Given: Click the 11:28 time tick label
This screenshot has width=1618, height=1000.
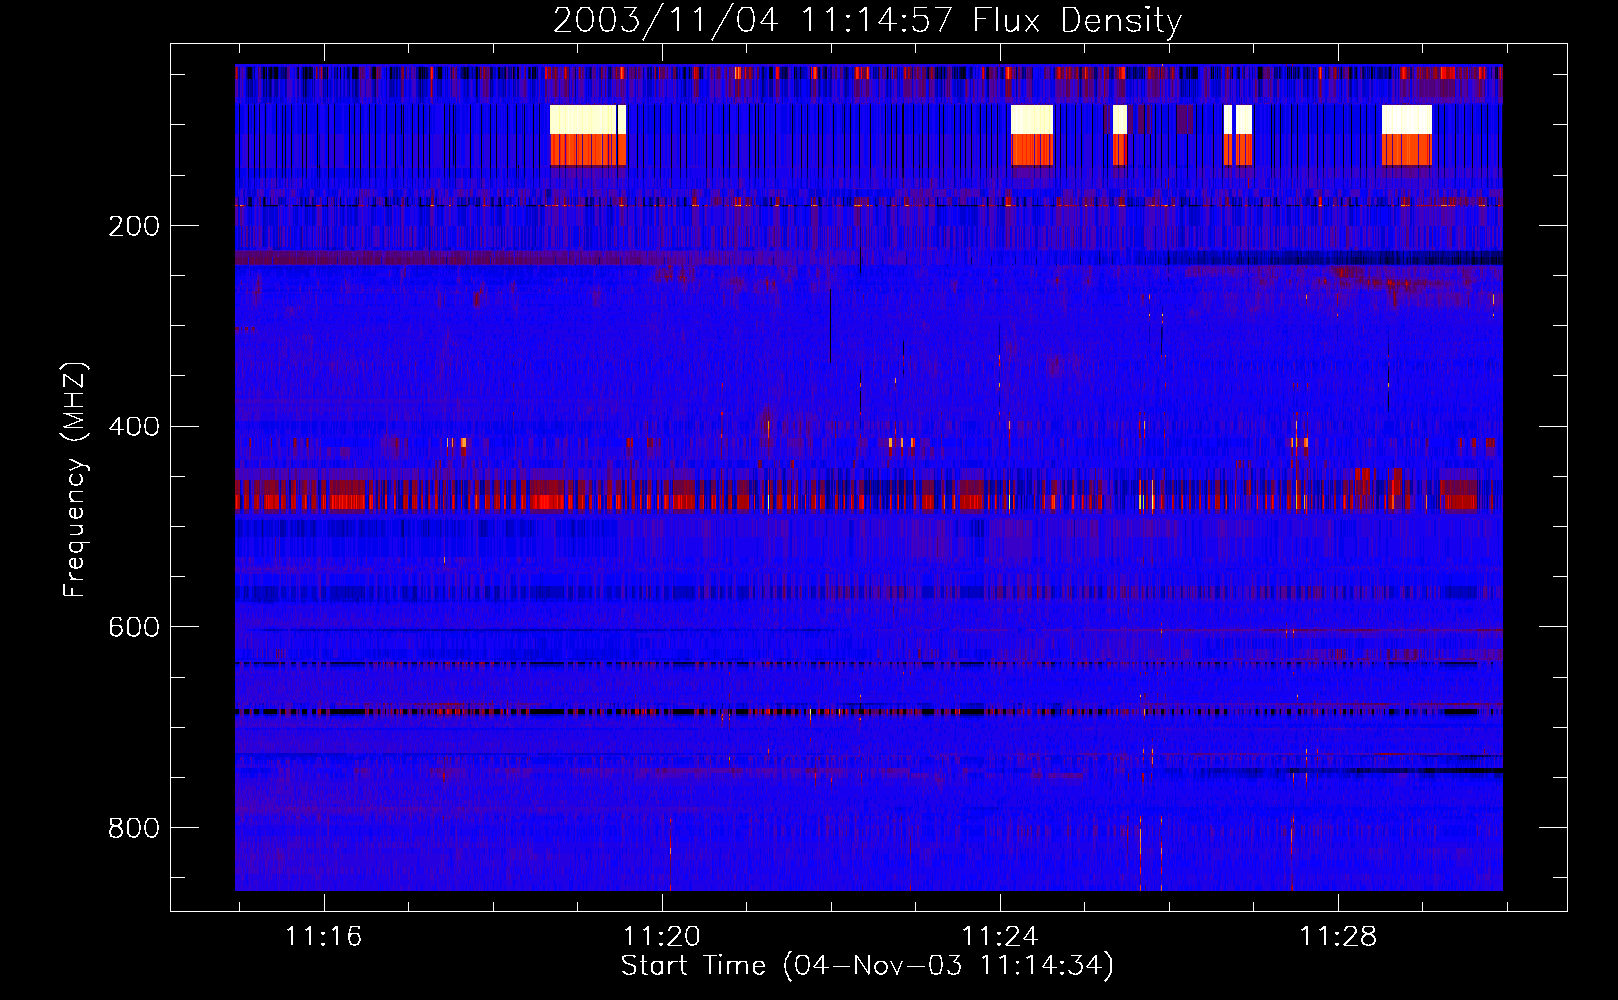Looking at the screenshot, I should 1338,936.
